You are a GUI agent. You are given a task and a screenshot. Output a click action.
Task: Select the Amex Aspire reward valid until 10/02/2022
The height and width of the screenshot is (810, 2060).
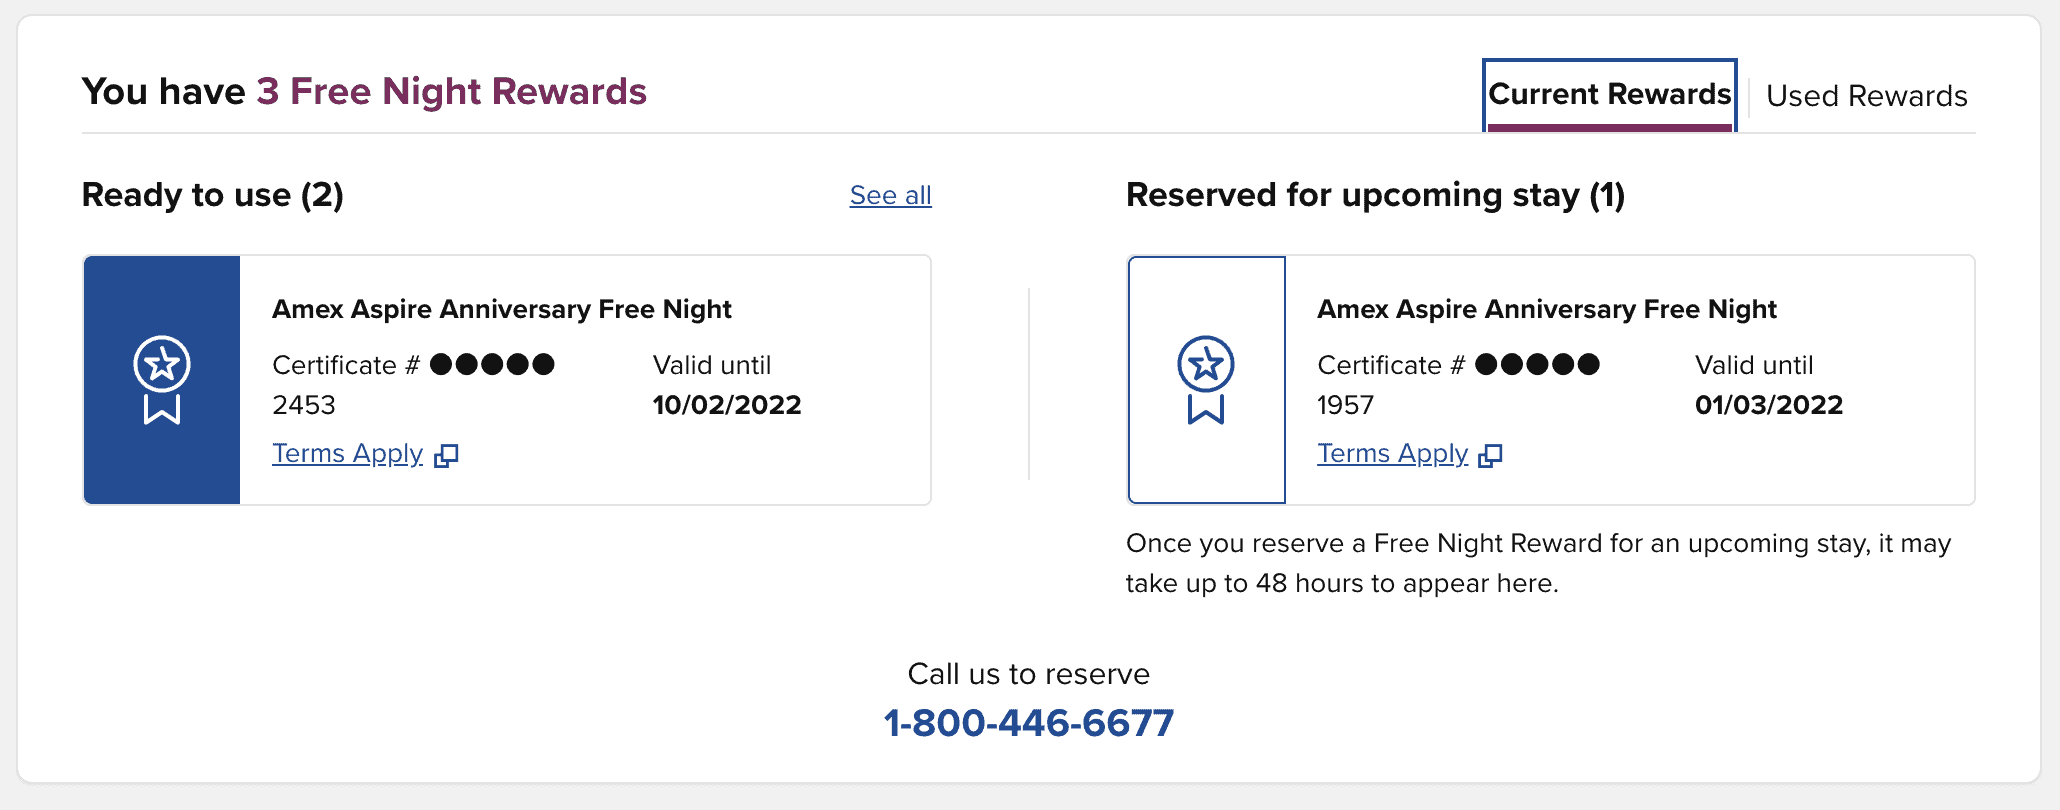point(507,380)
